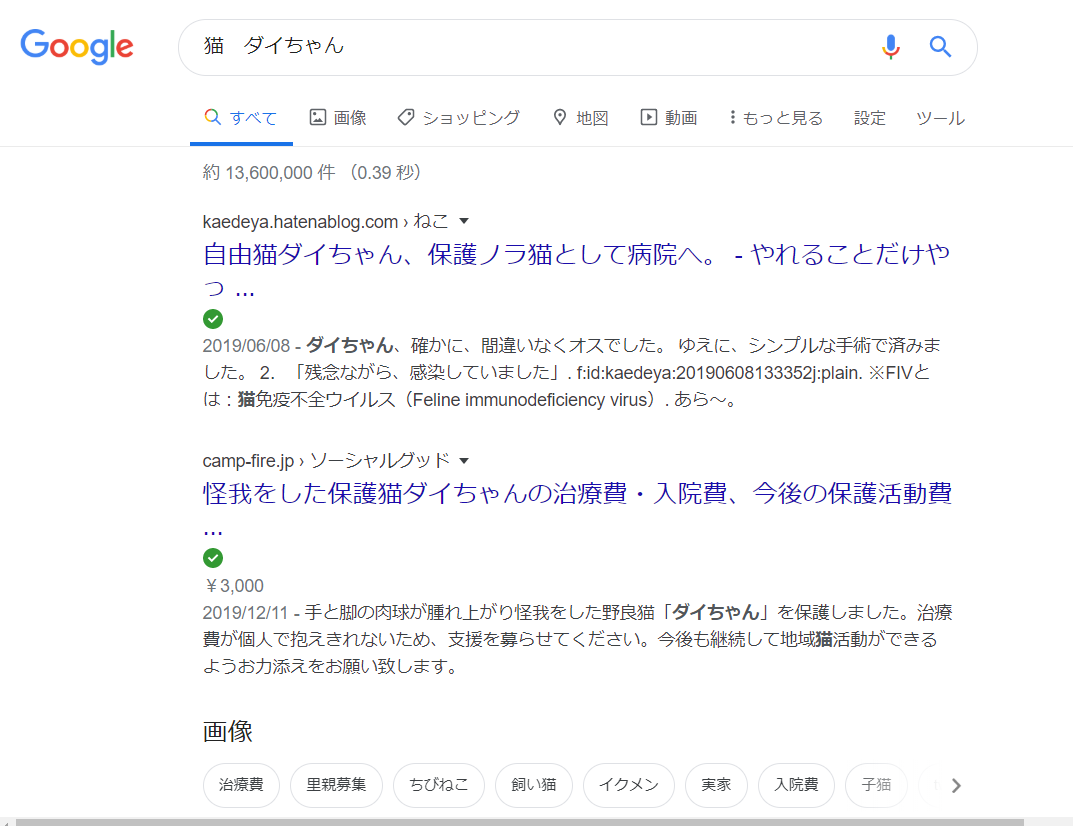Viewport: 1073px width, 826px height.
Task: Start voice search with microphone icon
Action: [890, 47]
